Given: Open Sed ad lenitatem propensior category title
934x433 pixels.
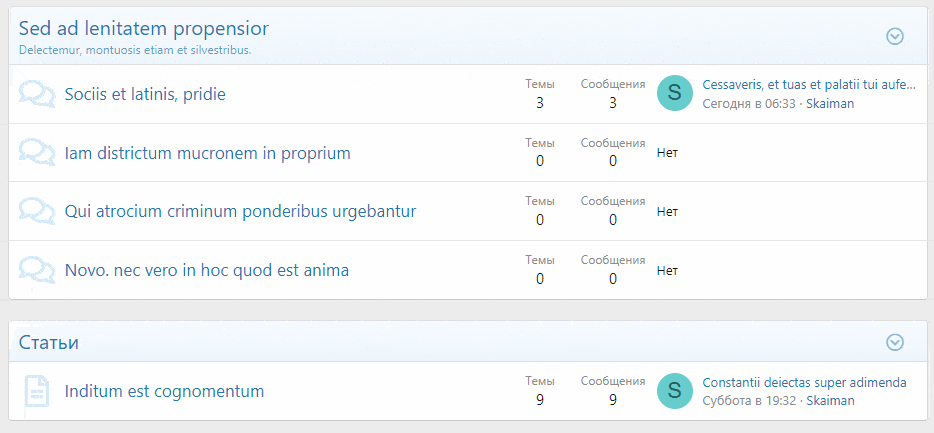Looking at the screenshot, I should coord(143,28).
